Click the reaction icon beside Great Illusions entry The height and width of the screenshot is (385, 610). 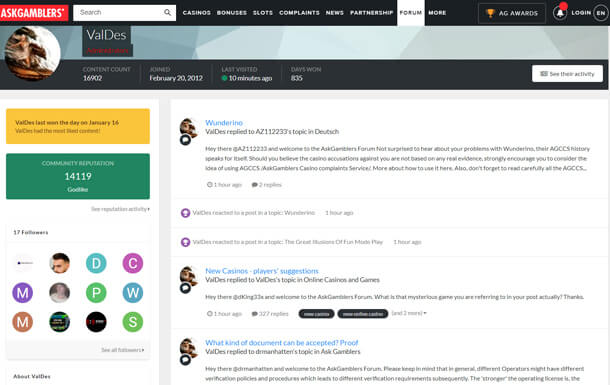[186, 242]
